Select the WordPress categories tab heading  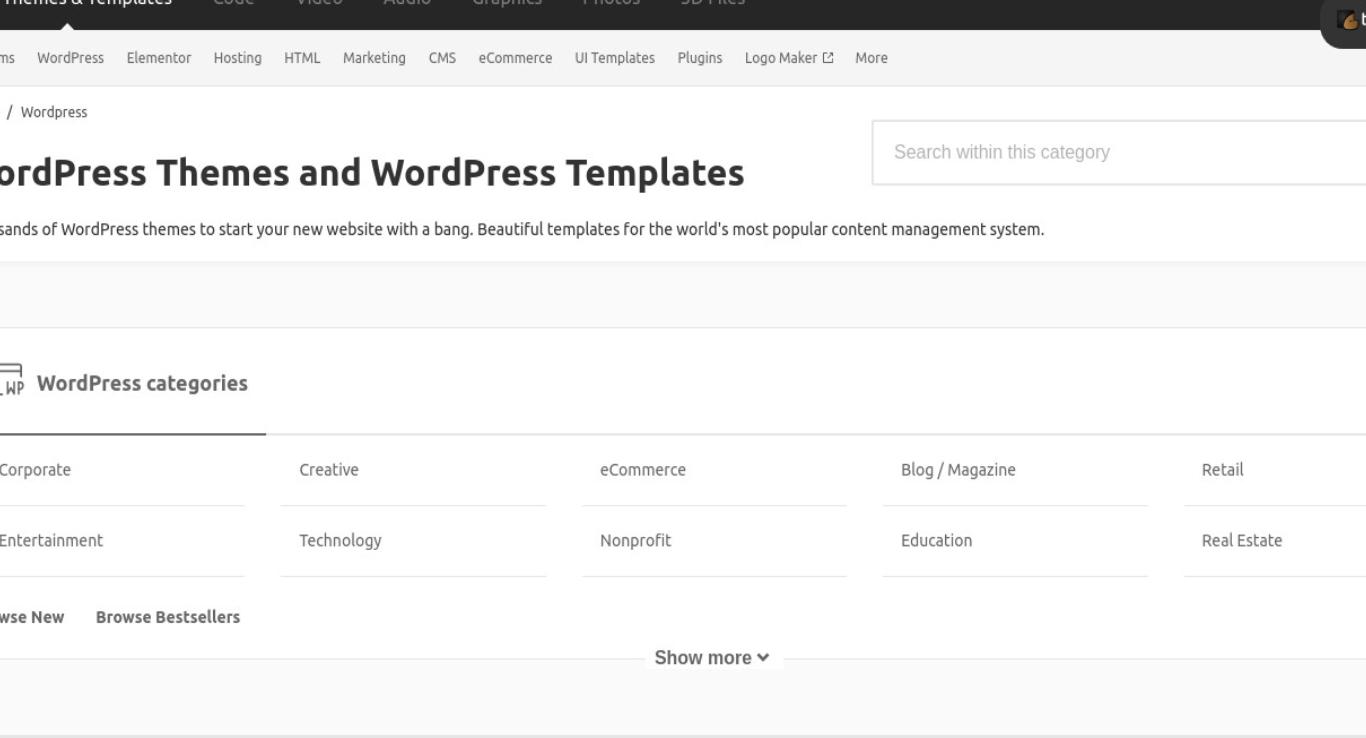[142, 383]
